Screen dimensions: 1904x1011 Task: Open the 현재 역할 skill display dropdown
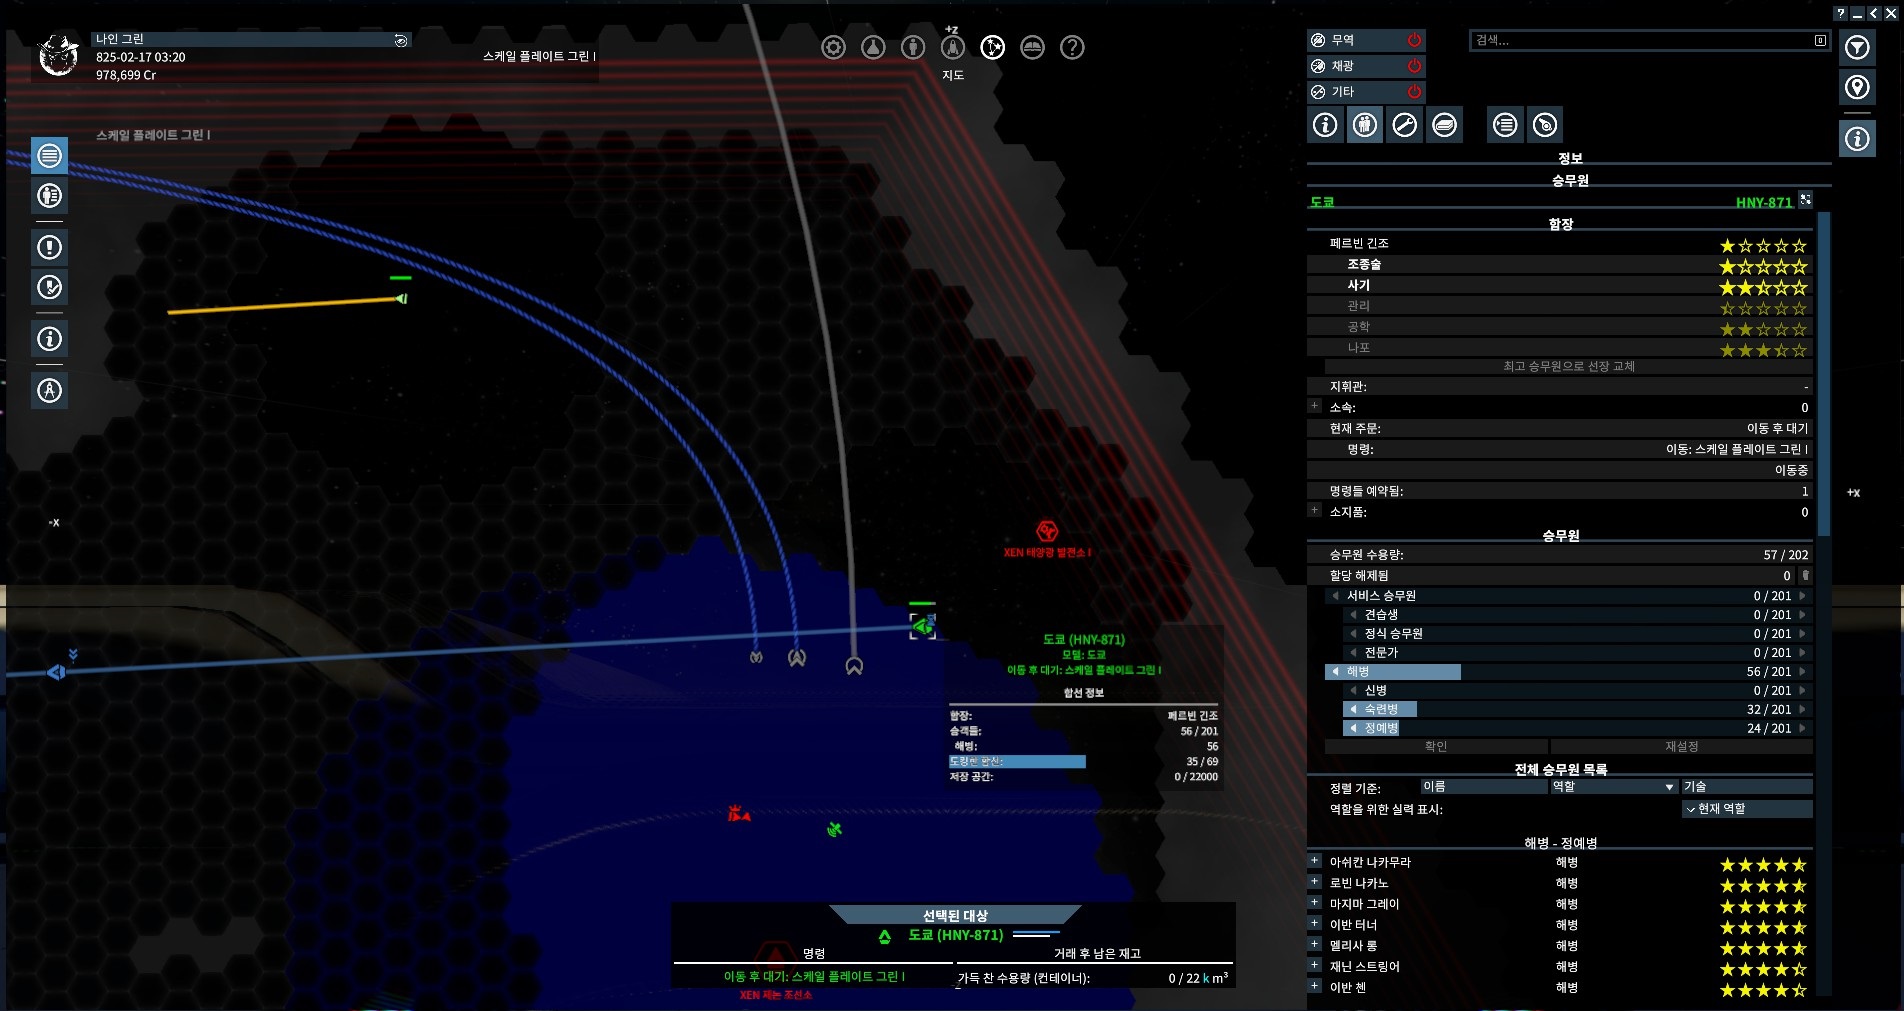click(x=1747, y=809)
